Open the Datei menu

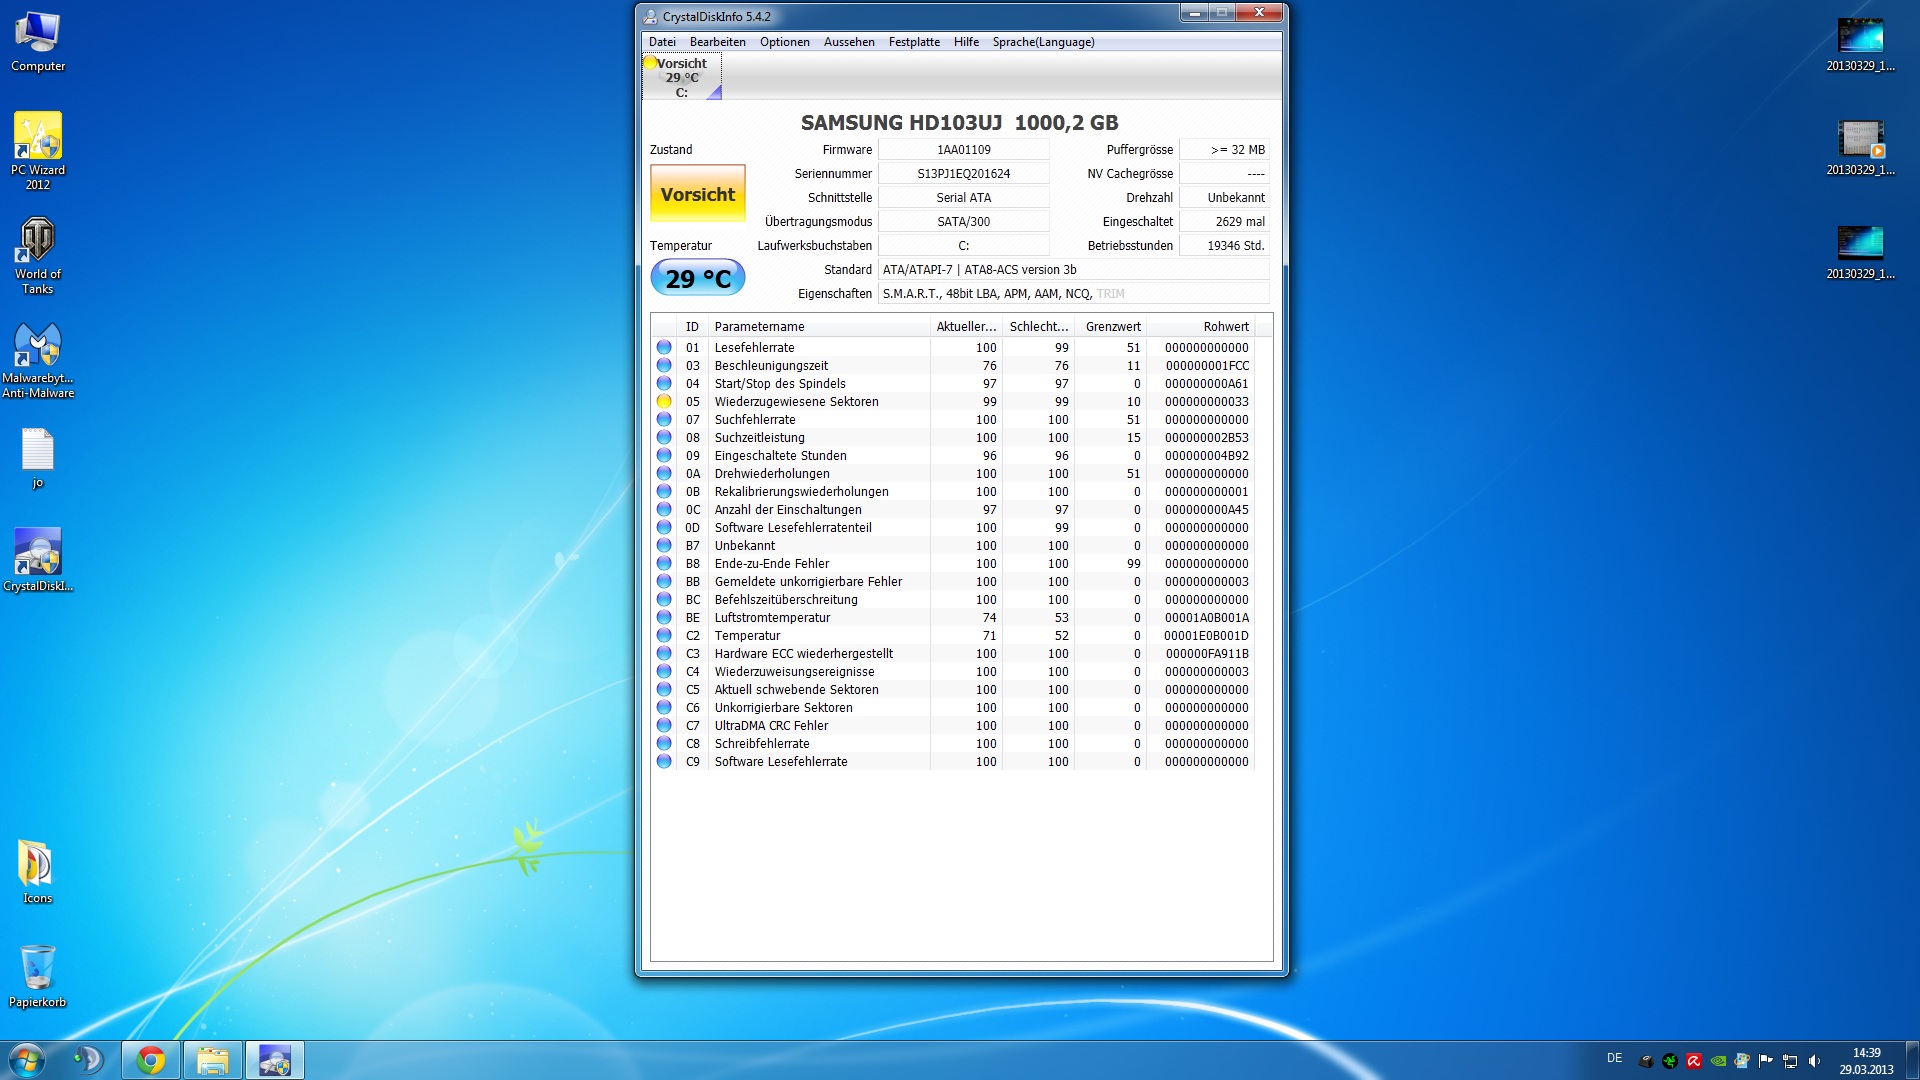point(661,42)
